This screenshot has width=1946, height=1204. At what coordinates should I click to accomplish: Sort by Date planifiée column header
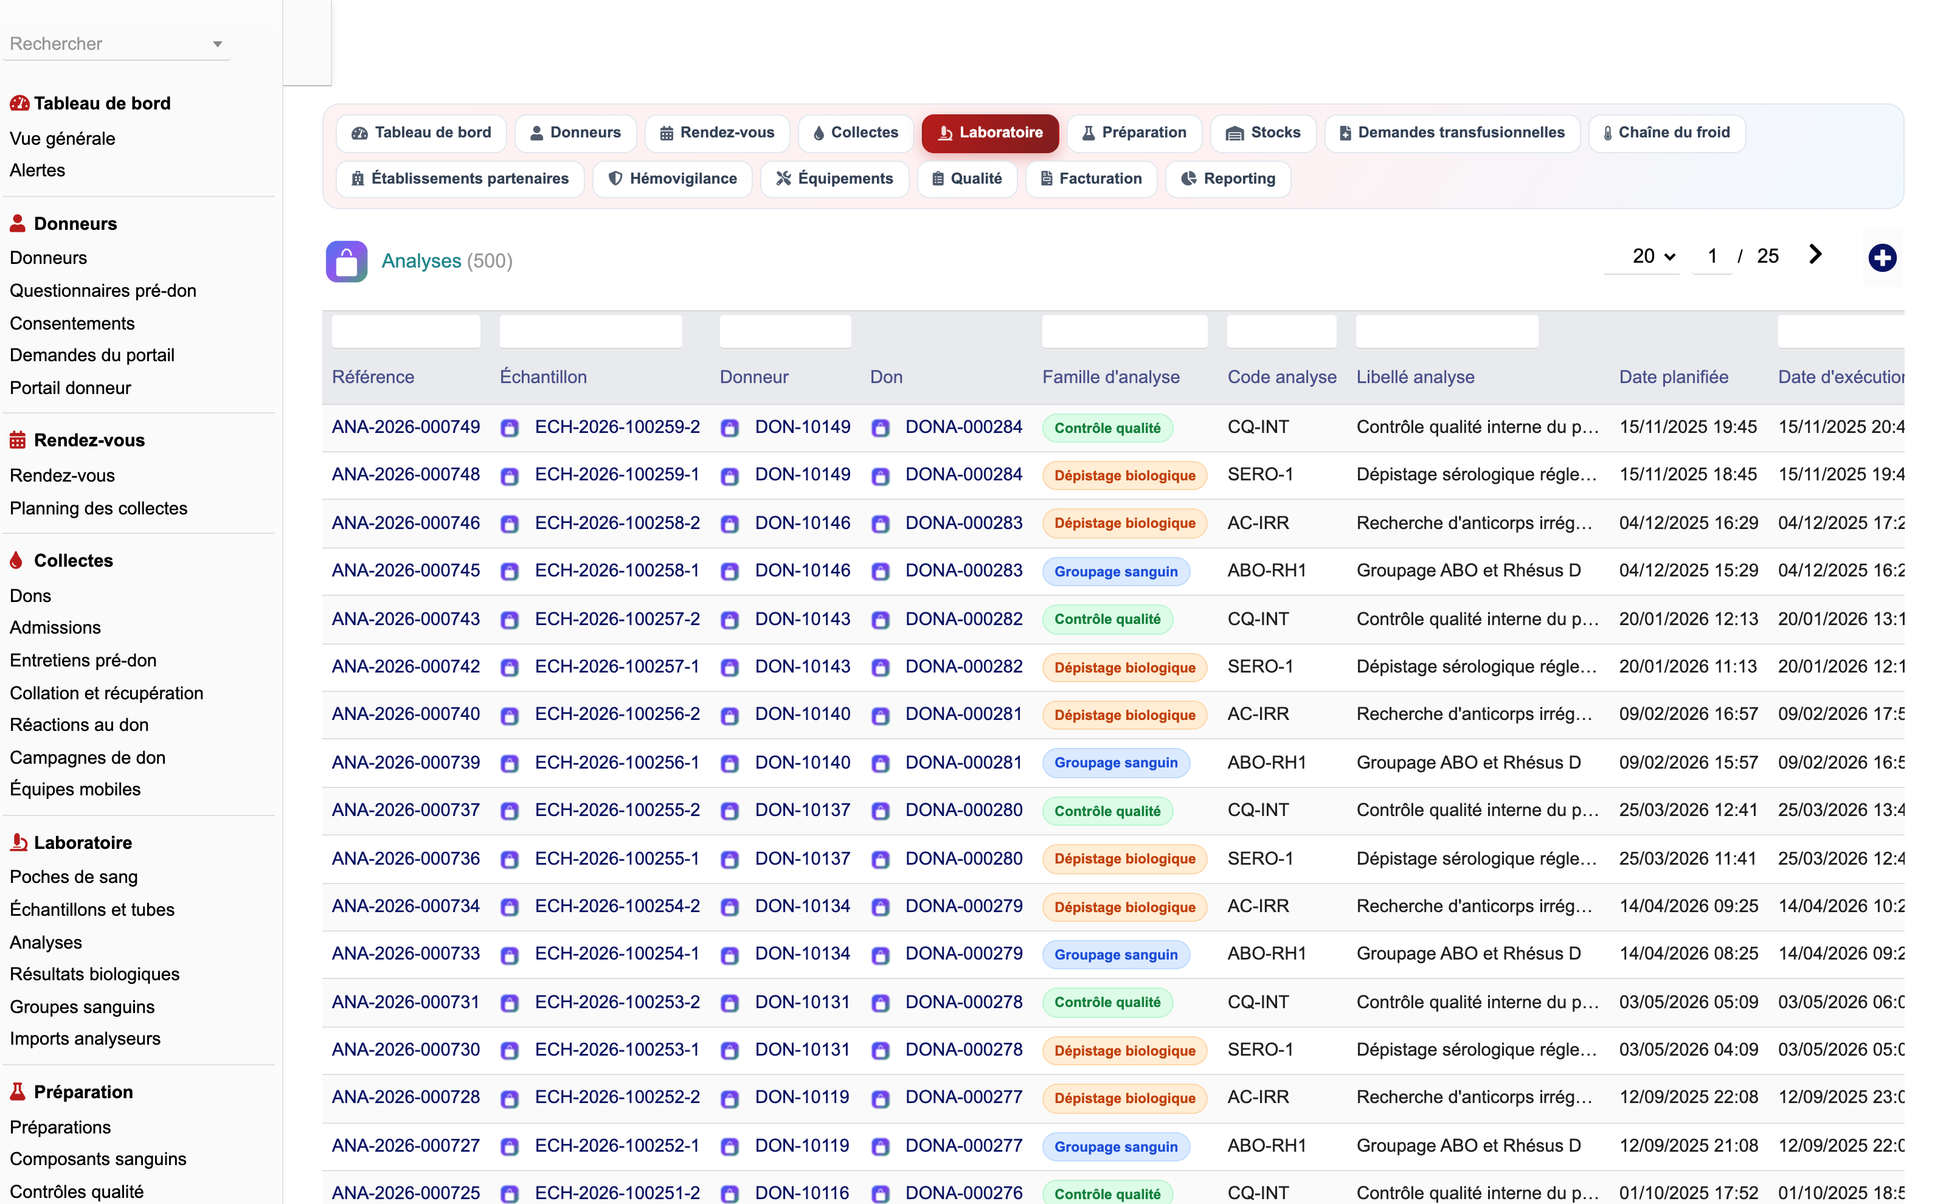pyautogui.click(x=1674, y=377)
